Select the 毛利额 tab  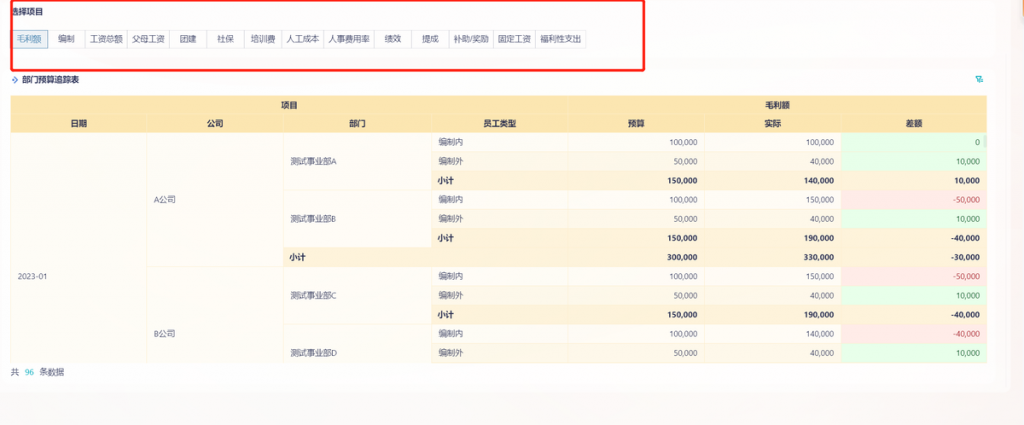pos(29,39)
